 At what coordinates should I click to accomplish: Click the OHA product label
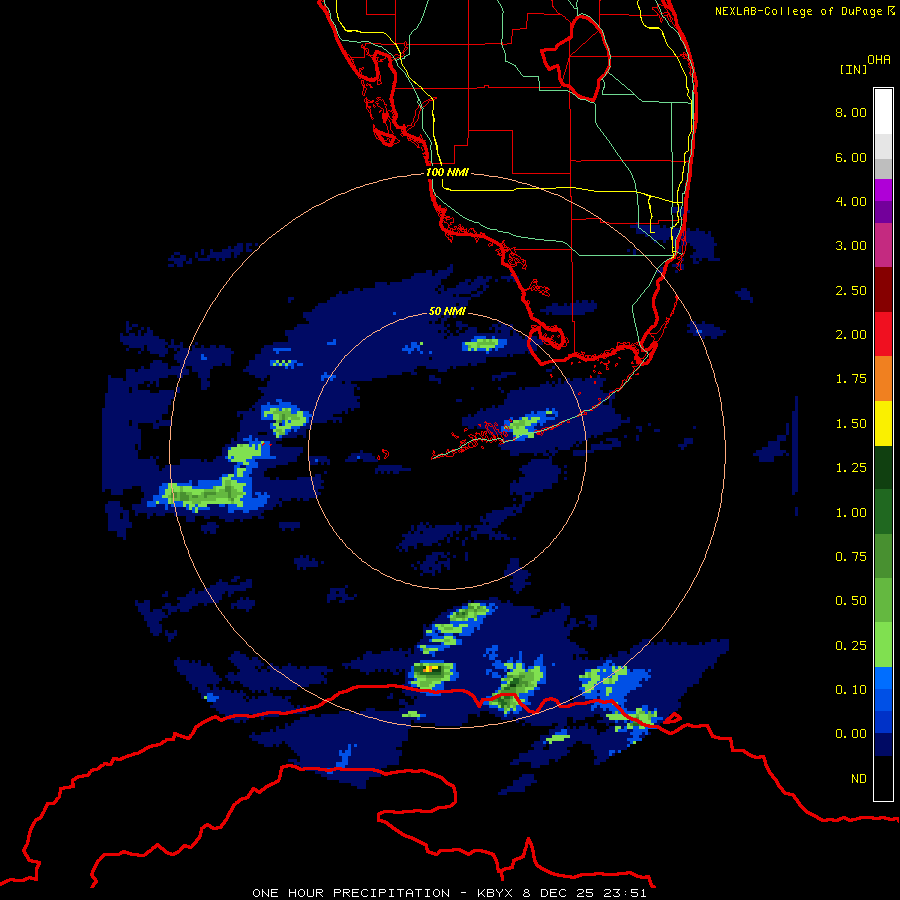pos(879,60)
